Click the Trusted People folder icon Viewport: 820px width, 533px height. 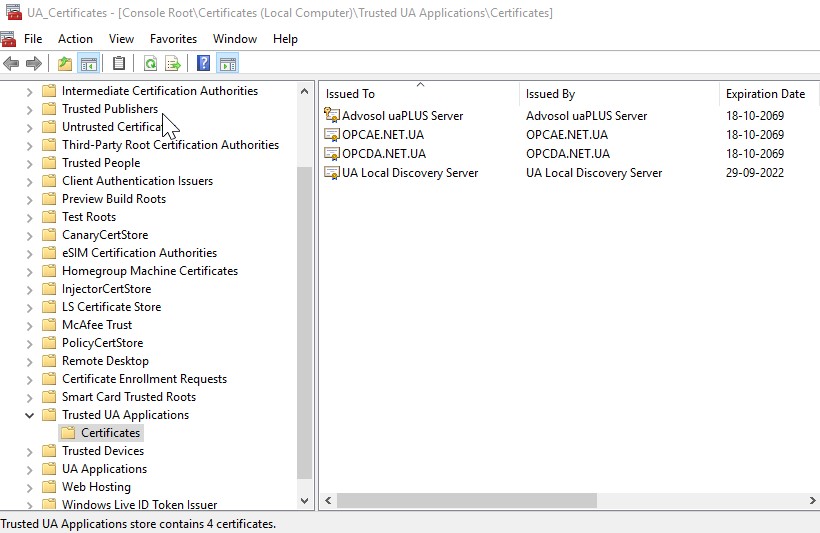49,163
